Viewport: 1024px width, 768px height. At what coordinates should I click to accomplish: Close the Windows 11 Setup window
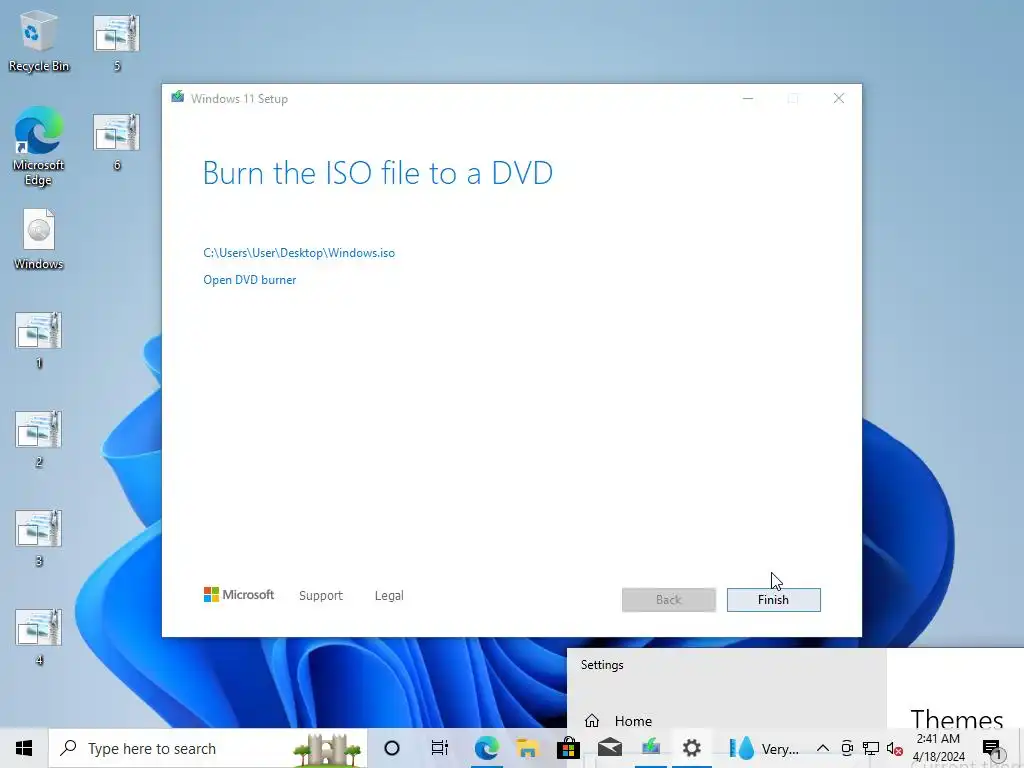pos(839,98)
